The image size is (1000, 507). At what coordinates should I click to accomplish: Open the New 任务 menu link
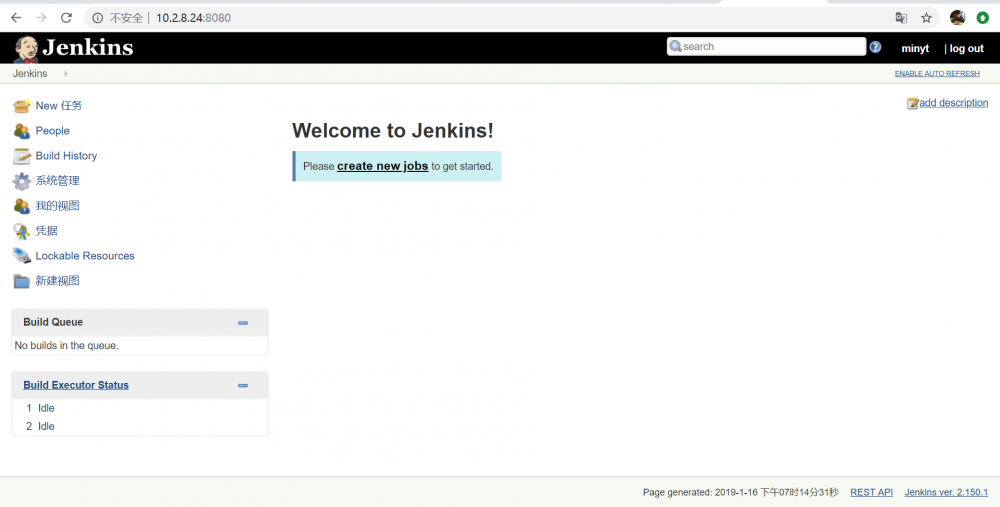tap(59, 106)
